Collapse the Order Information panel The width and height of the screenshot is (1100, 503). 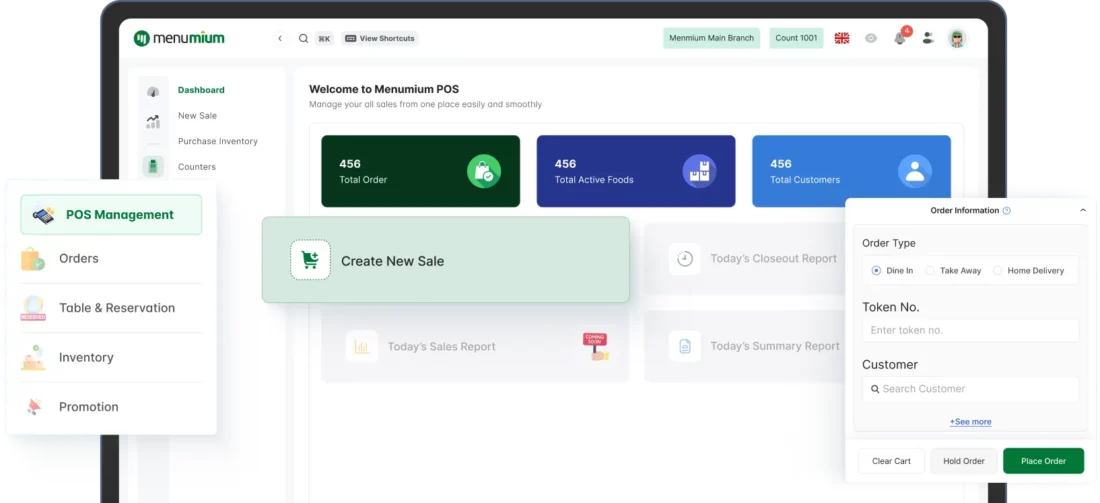pyautogui.click(x=1082, y=210)
